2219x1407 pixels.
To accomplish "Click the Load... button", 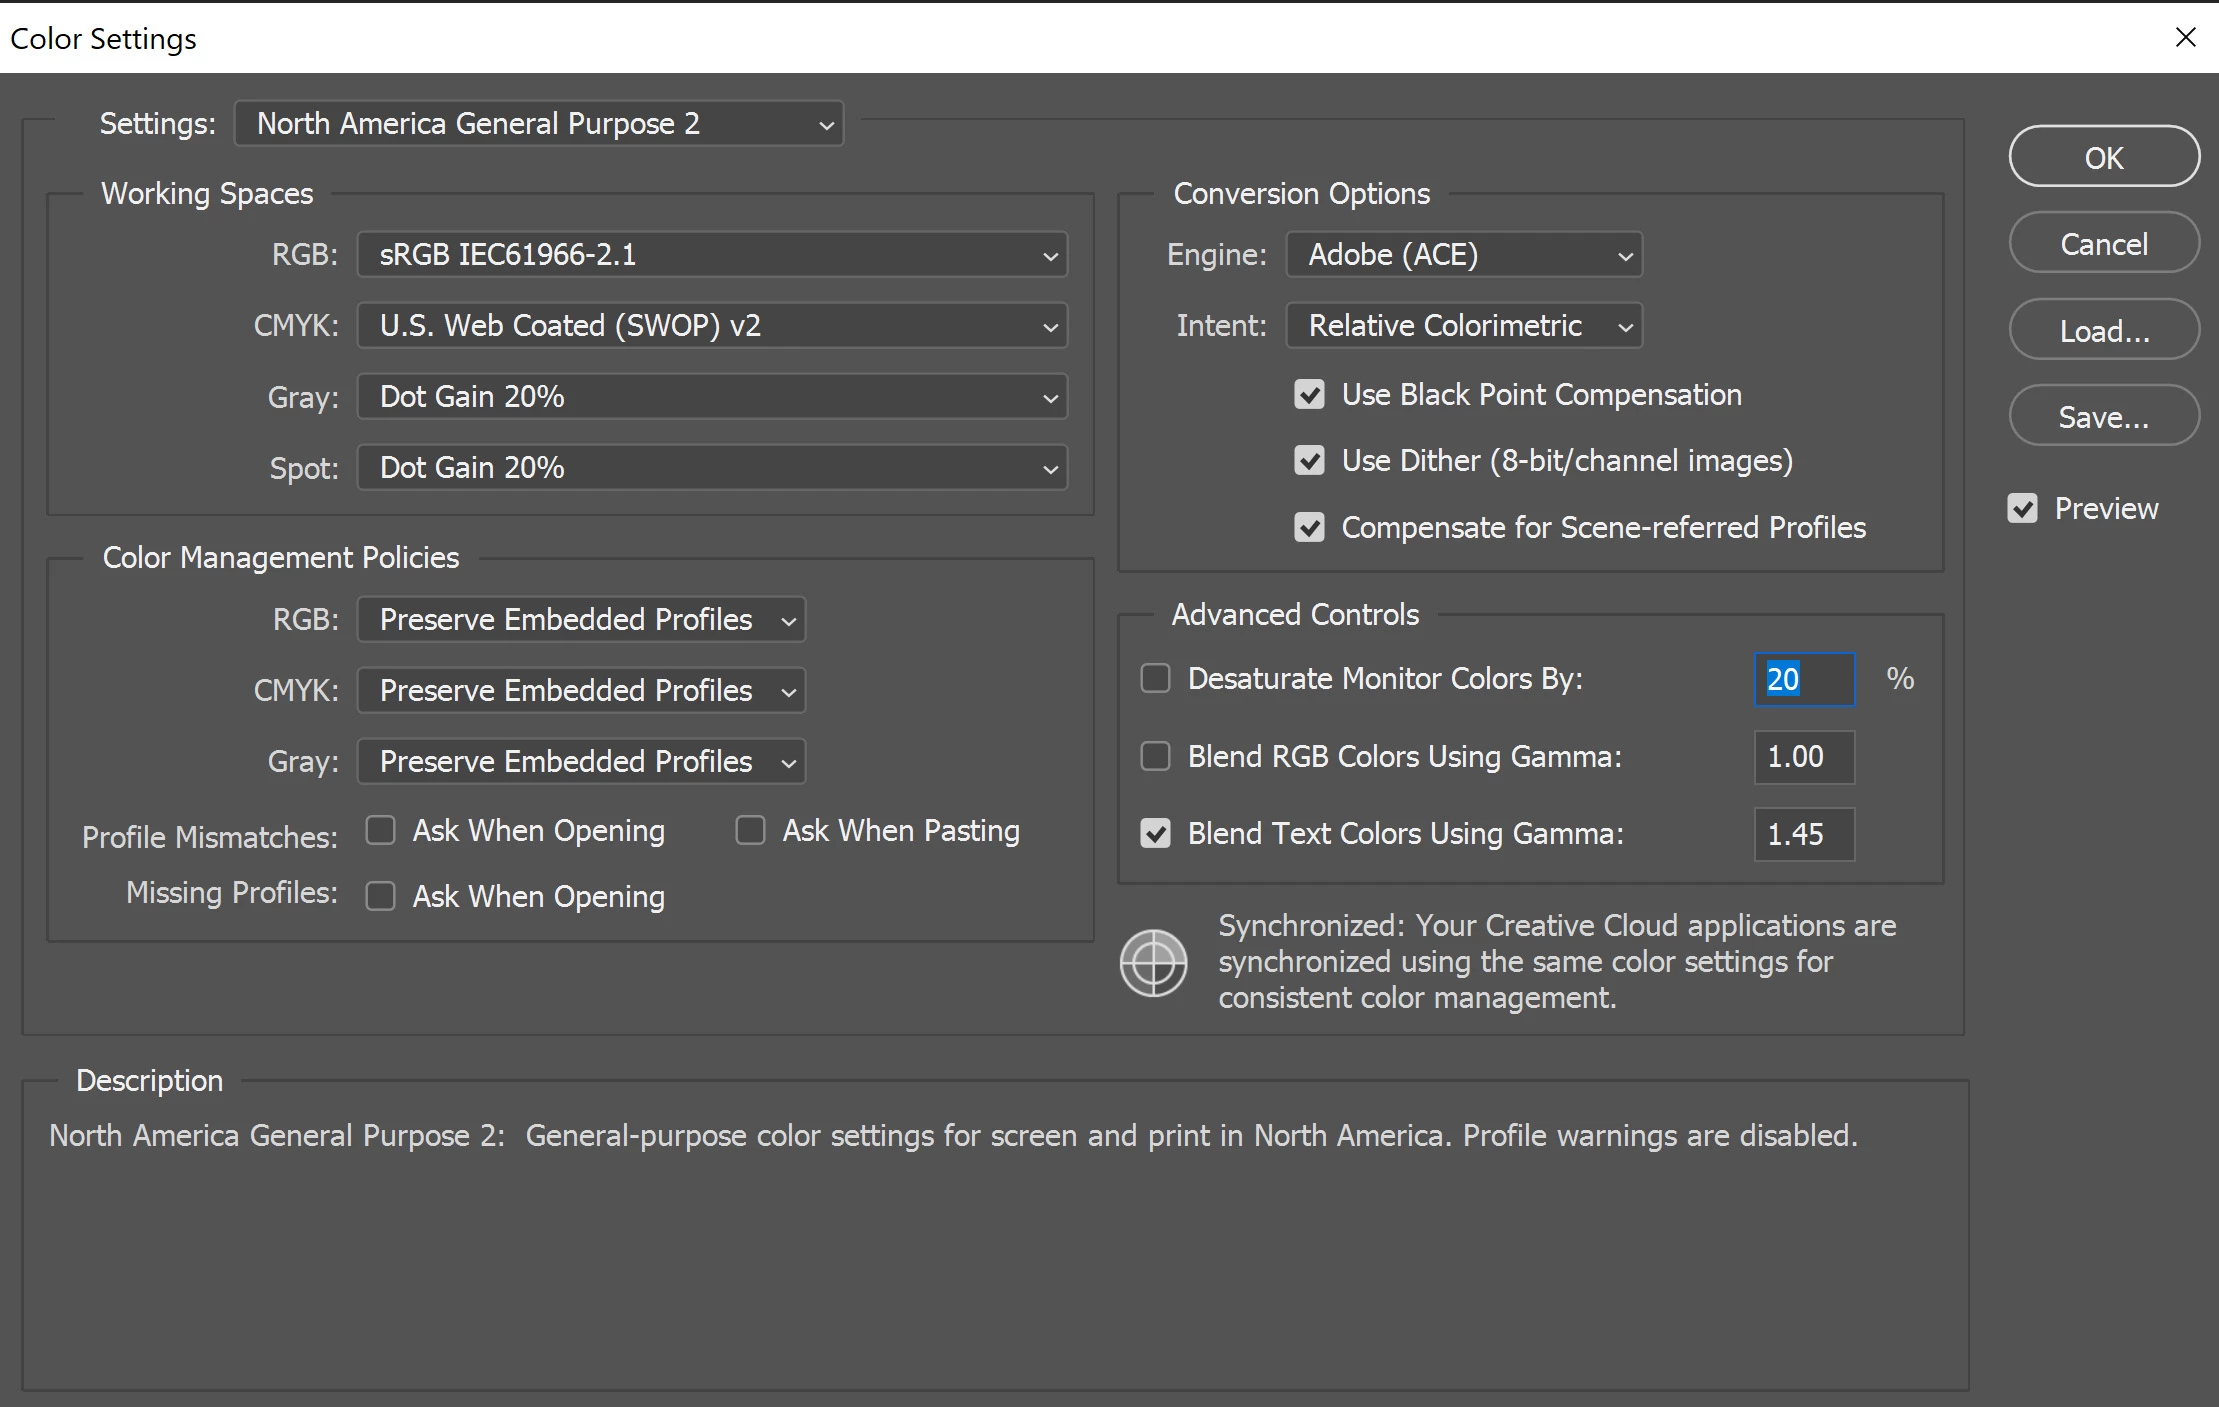I will (2103, 330).
